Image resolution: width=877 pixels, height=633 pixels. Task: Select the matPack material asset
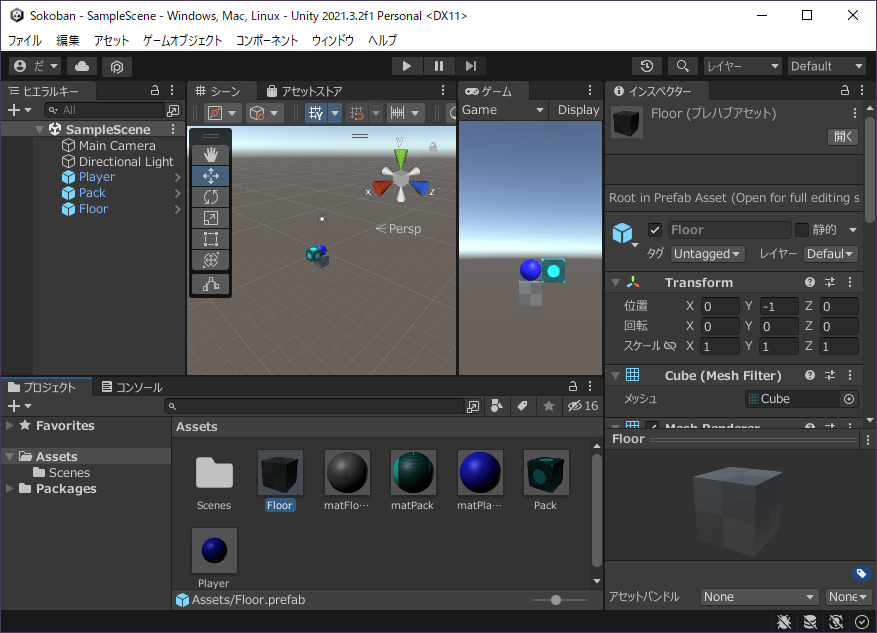tap(412, 480)
